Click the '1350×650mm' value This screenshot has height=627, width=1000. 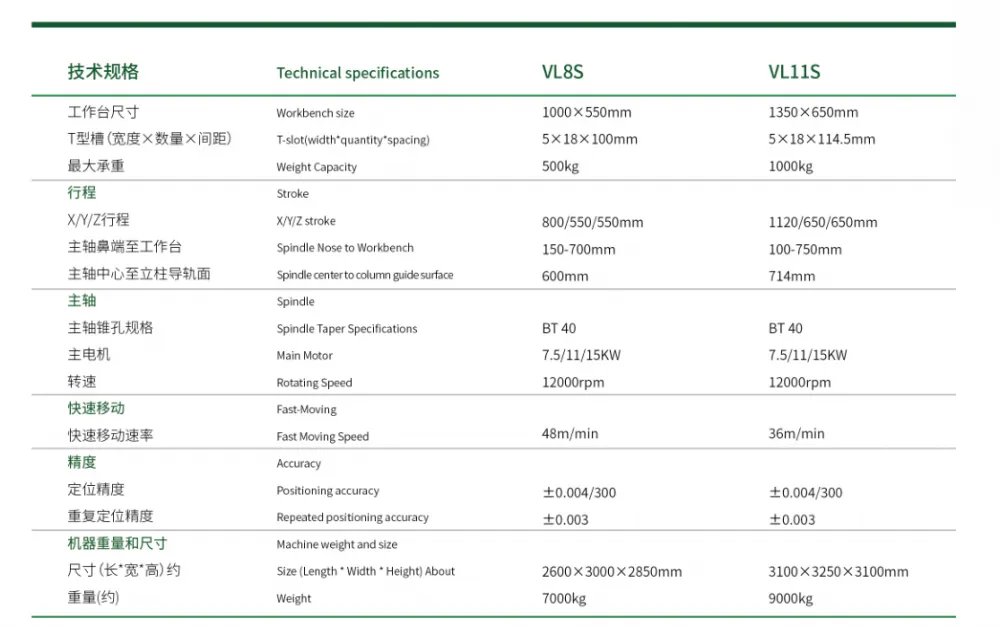(813, 112)
